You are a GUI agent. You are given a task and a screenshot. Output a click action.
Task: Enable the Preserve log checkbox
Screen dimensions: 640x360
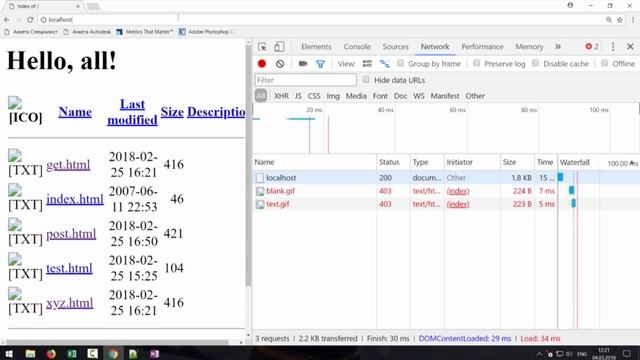tap(476, 63)
